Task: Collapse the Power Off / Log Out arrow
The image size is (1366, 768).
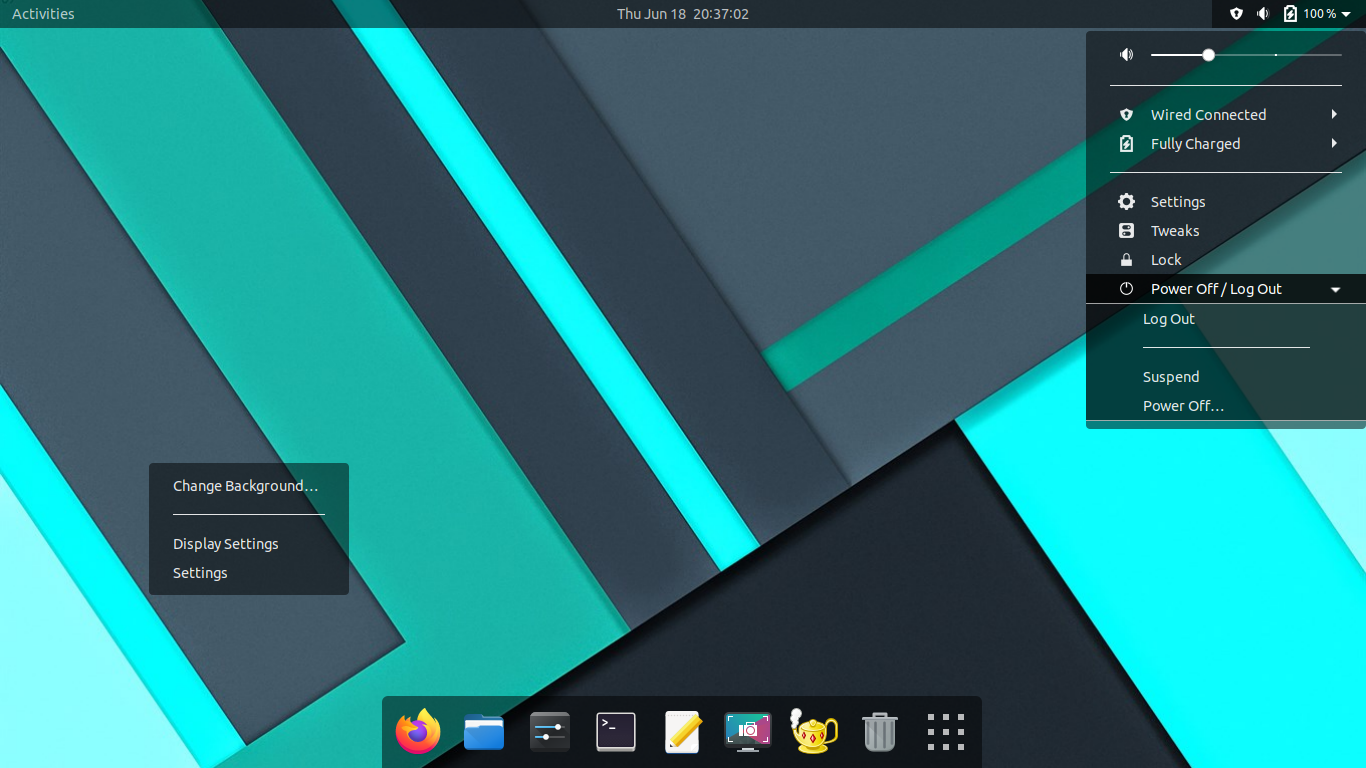Action: [x=1336, y=290]
